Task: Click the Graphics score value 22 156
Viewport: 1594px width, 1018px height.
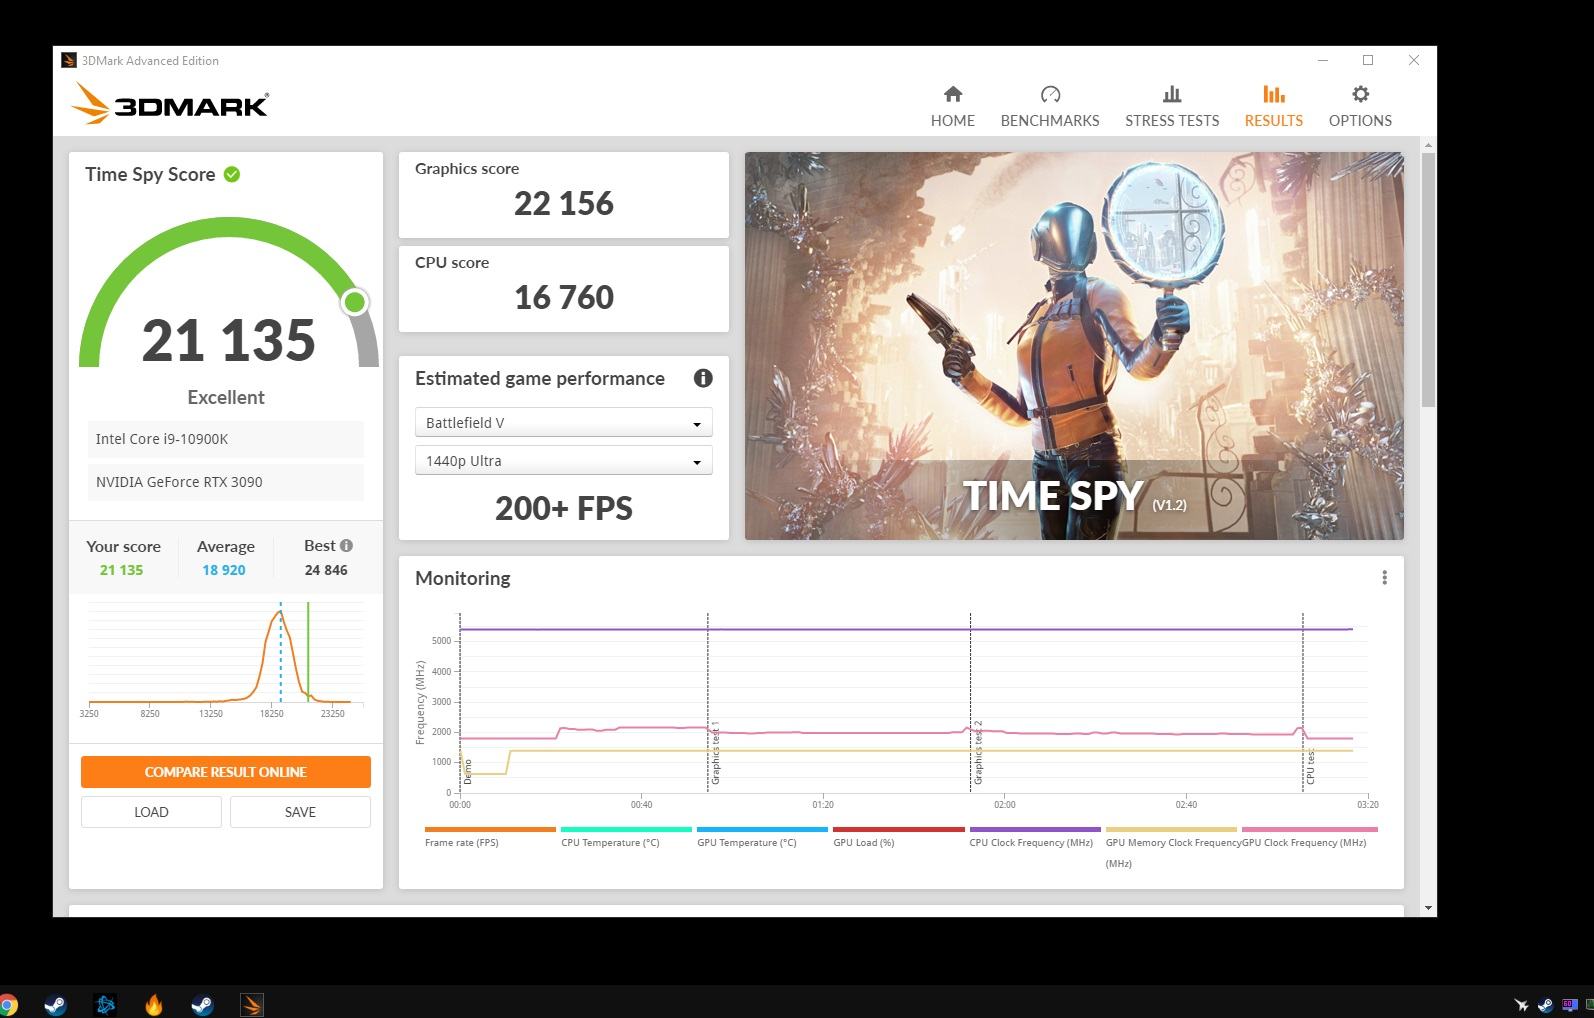Action: point(564,204)
